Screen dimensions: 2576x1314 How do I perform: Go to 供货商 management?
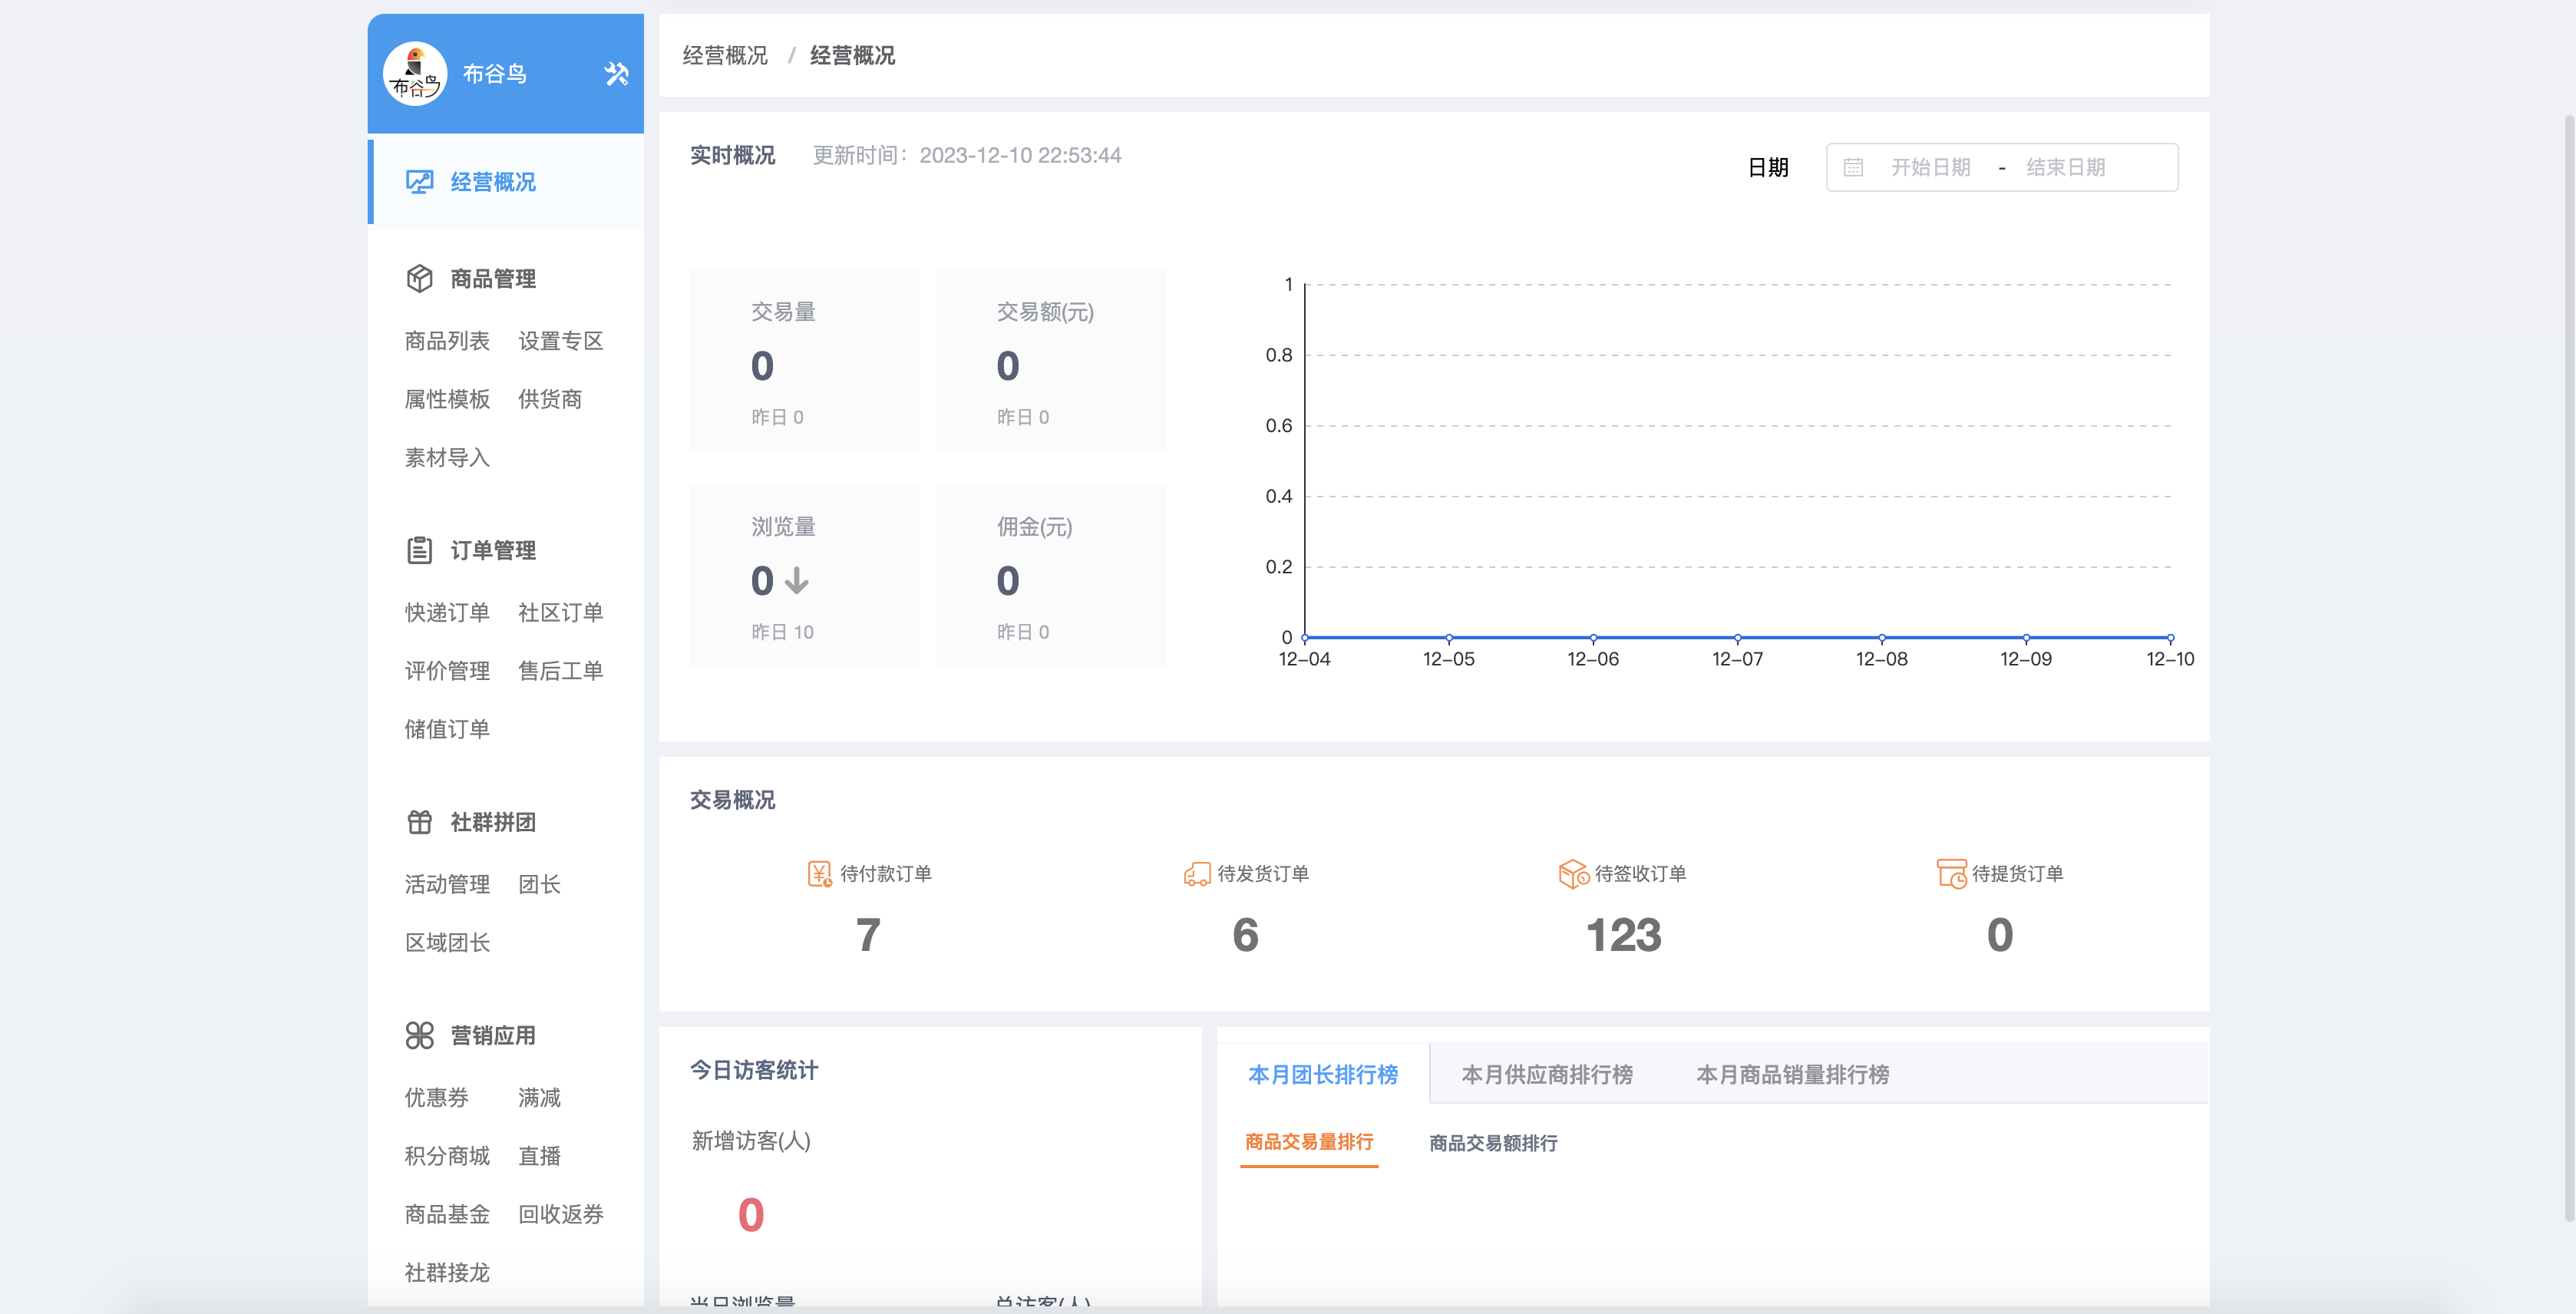tap(550, 399)
